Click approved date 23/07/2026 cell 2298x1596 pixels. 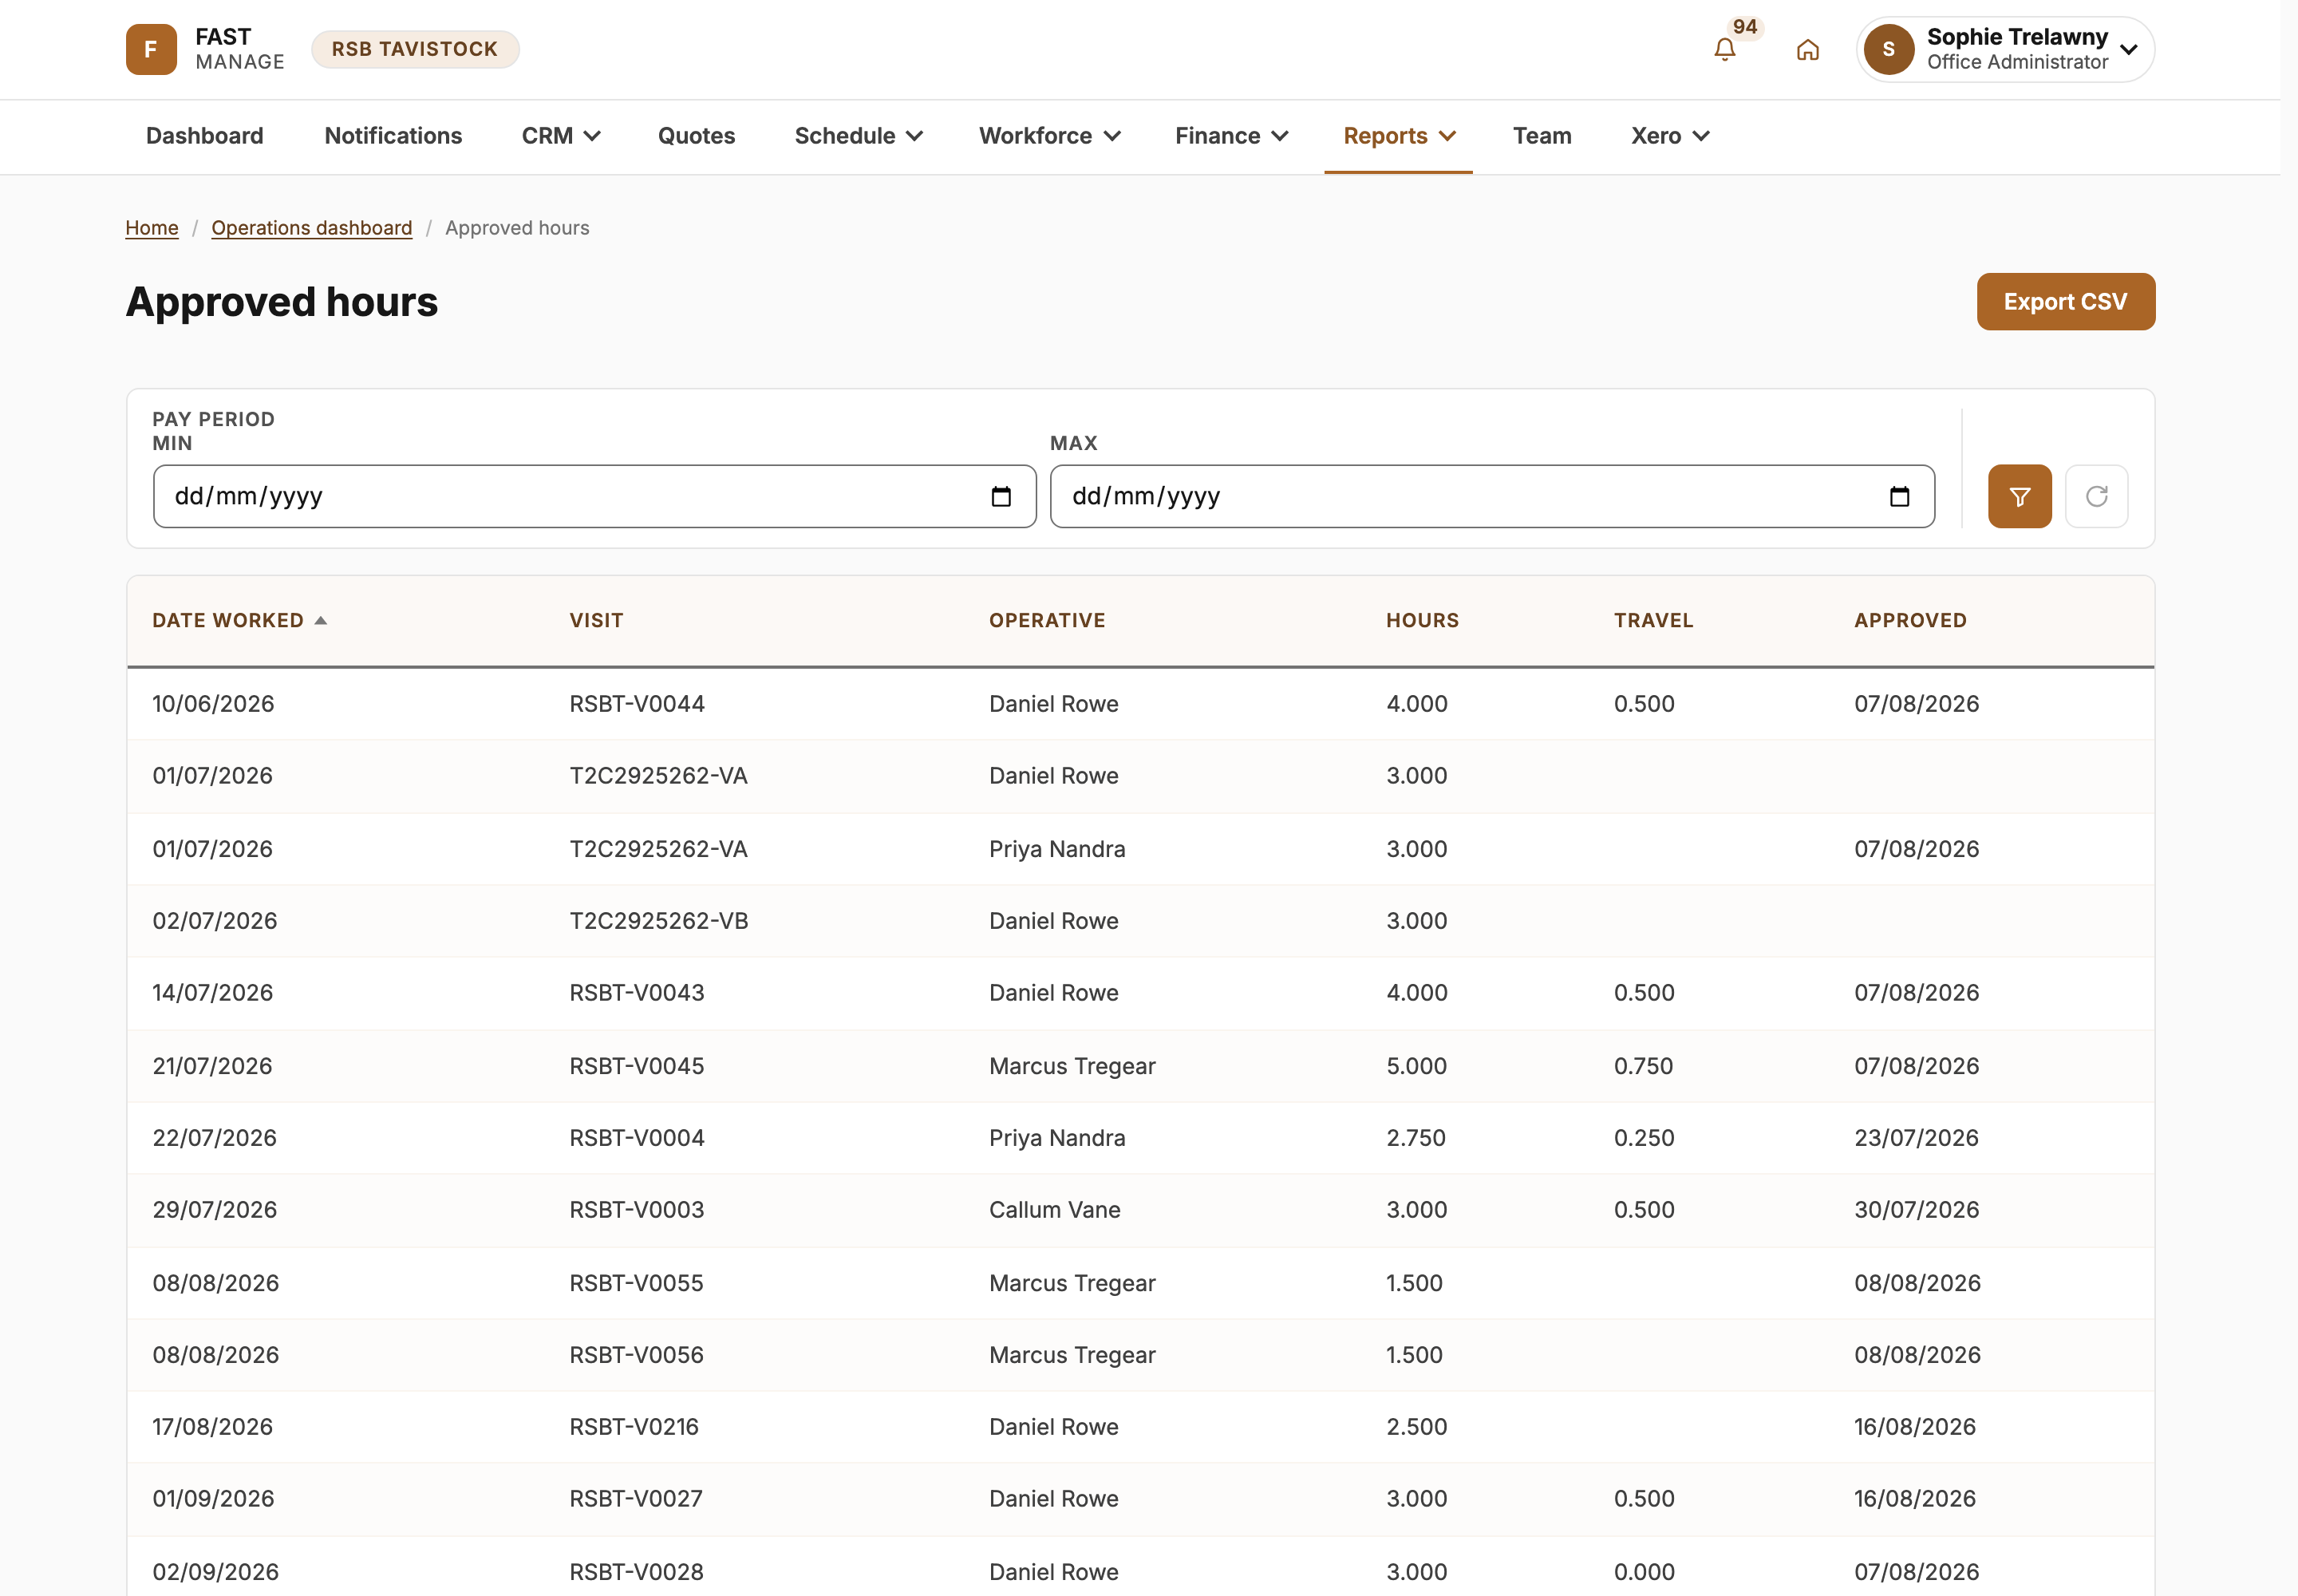[1916, 1138]
